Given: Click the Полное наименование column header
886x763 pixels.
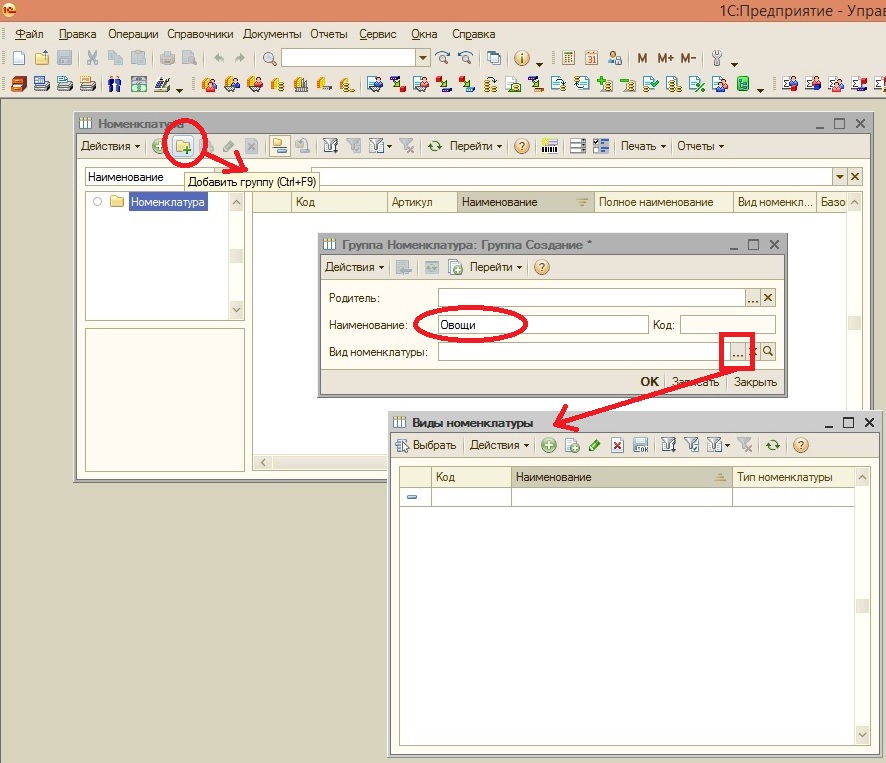Looking at the screenshot, I should 664,202.
